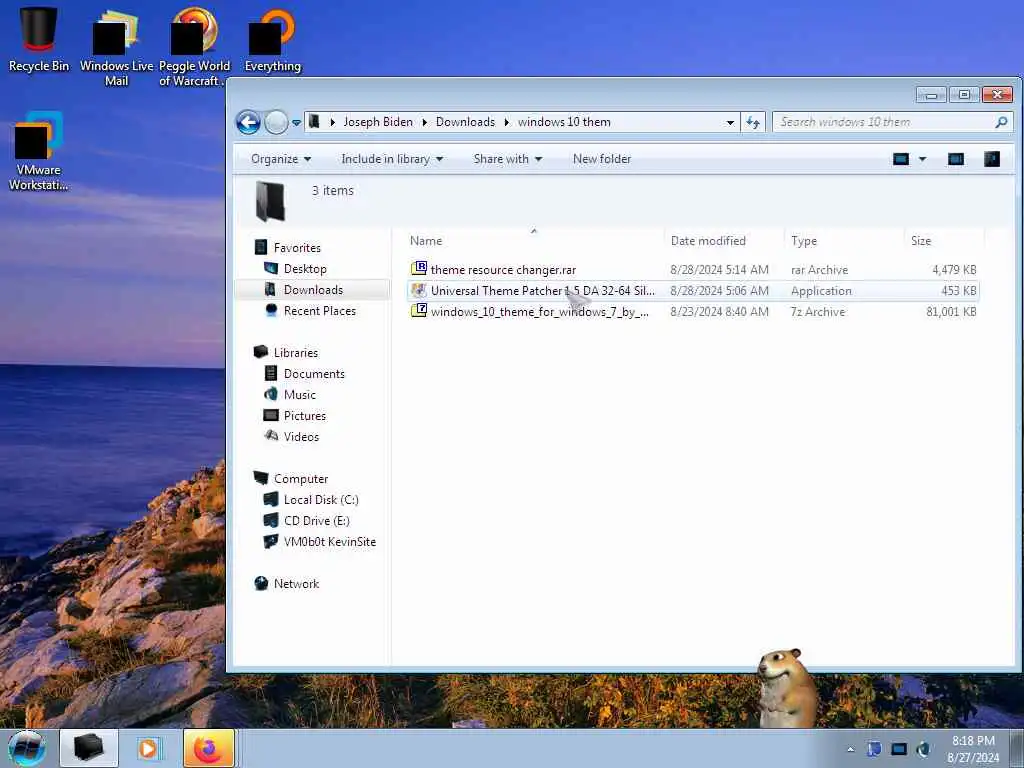This screenshot has height=768, width=1024.
Task: Click volume speaker tray icon
Action: click(923, 749)
